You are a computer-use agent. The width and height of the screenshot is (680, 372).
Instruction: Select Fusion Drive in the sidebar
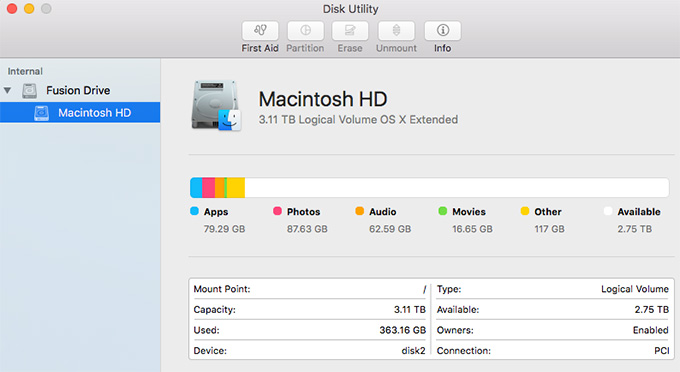coord(78,91)
